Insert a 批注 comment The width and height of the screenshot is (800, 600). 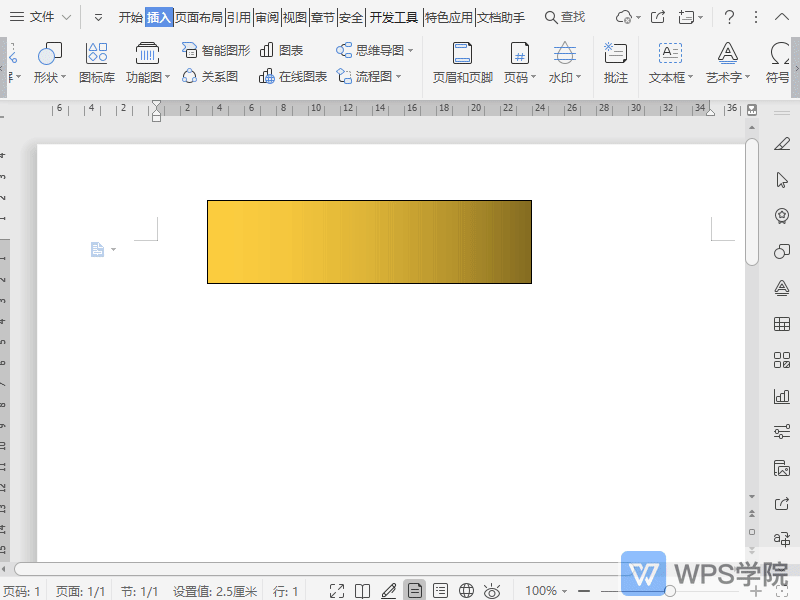tap(616, 62)
